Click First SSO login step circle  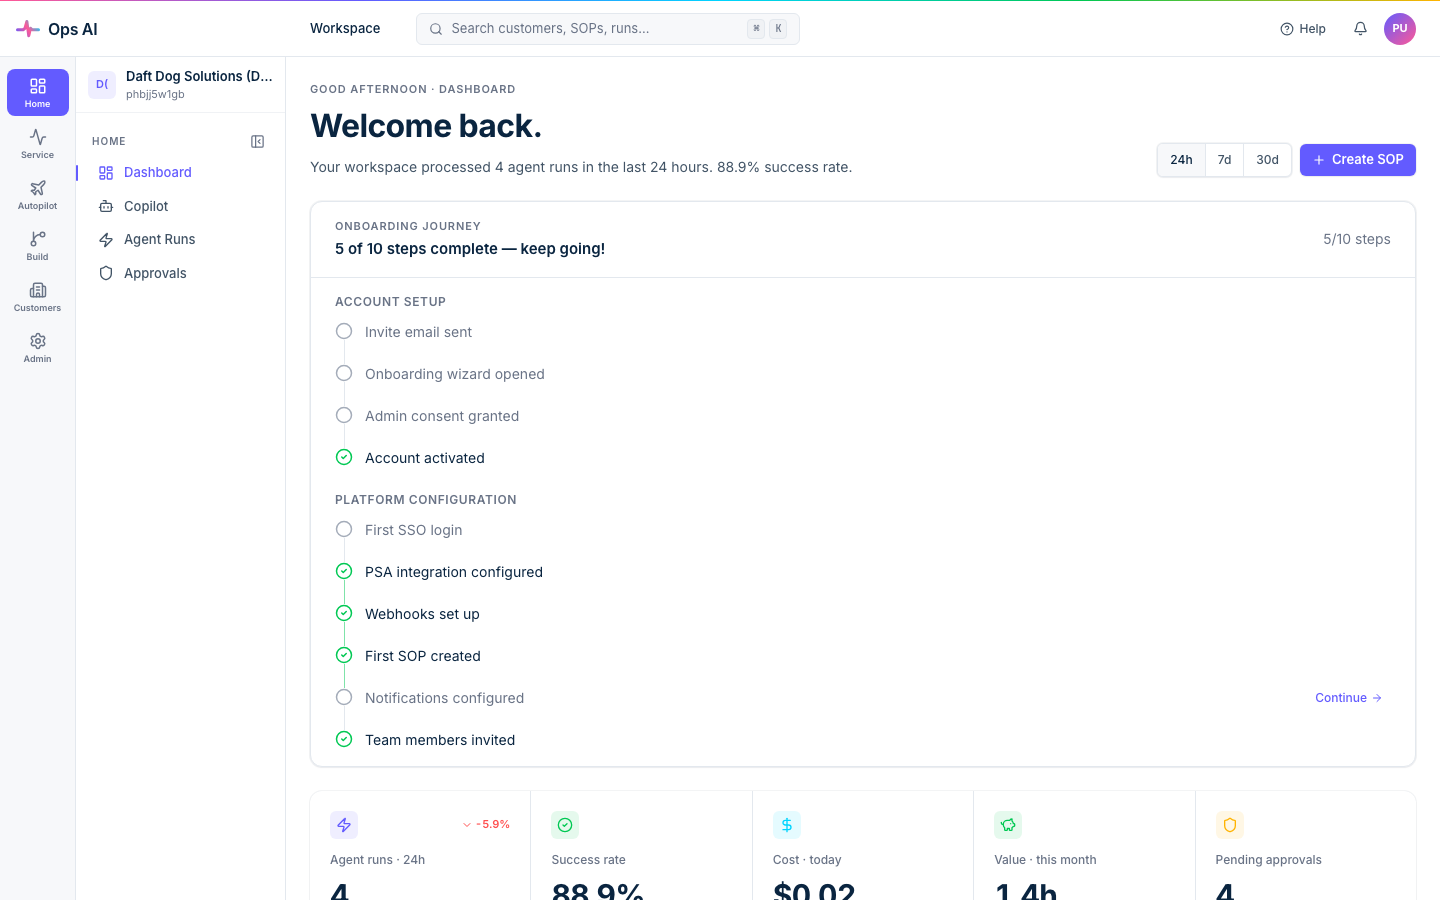[x=344, y=529]
